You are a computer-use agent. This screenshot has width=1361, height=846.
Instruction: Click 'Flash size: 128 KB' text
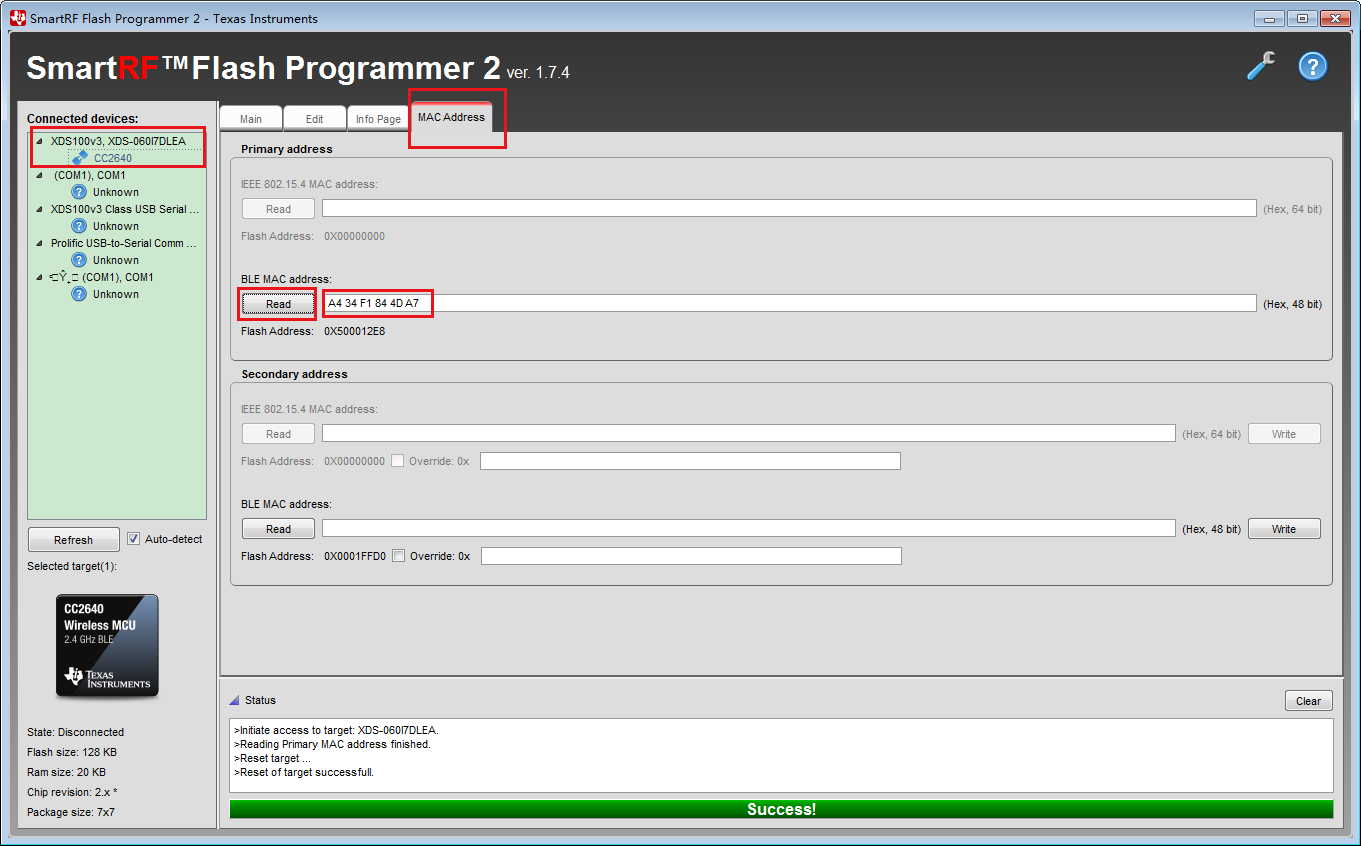[x=72, y=752]
